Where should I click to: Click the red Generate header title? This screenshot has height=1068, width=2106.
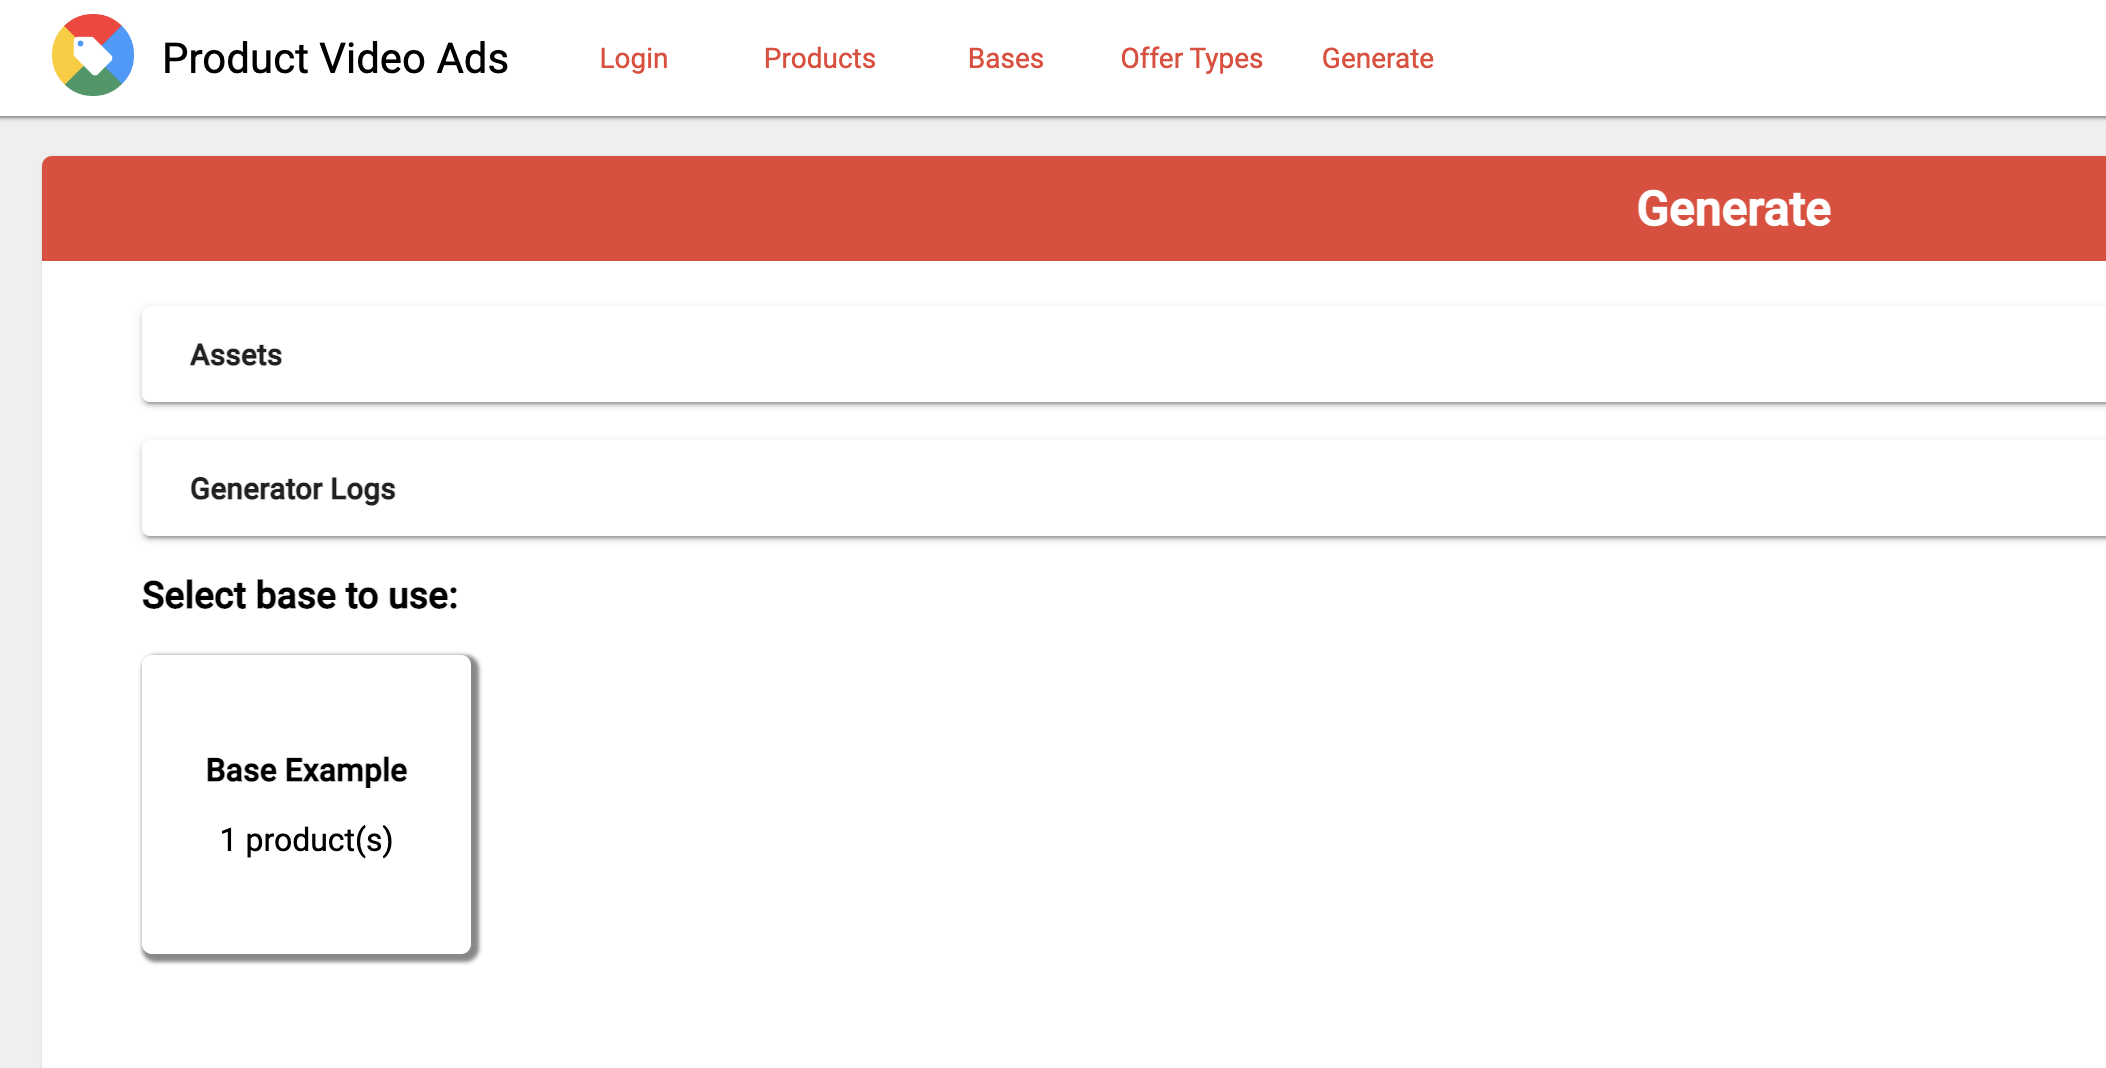pos(1733,209)
